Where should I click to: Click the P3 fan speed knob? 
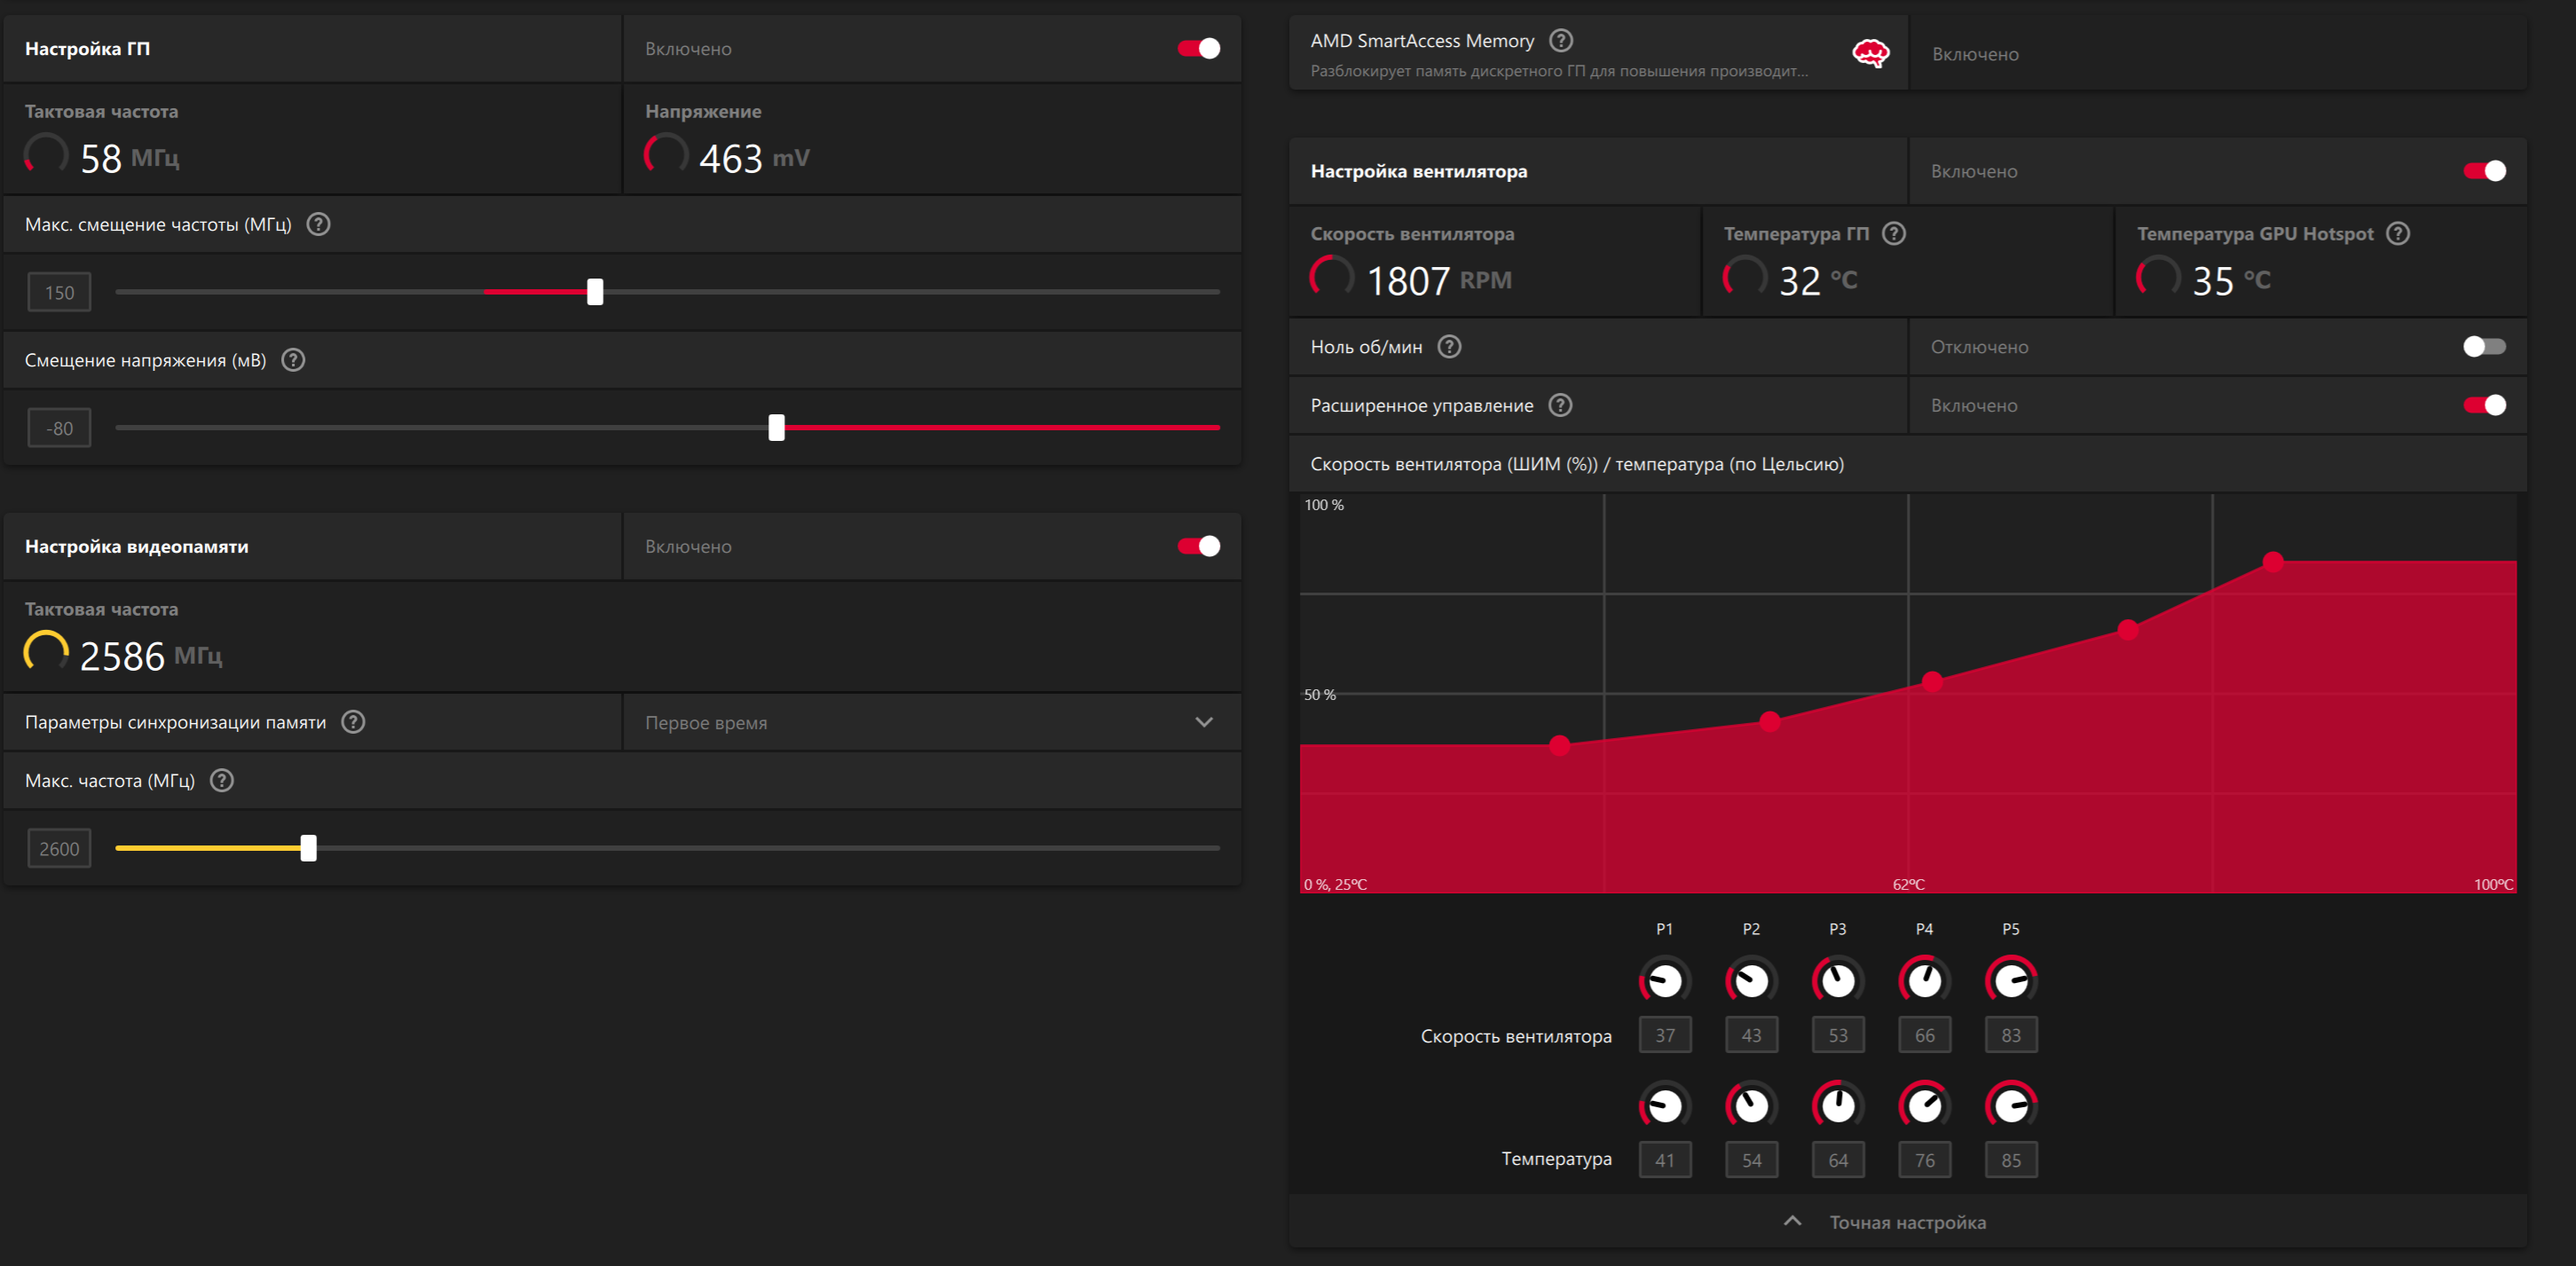click(x=1837, y=981)
